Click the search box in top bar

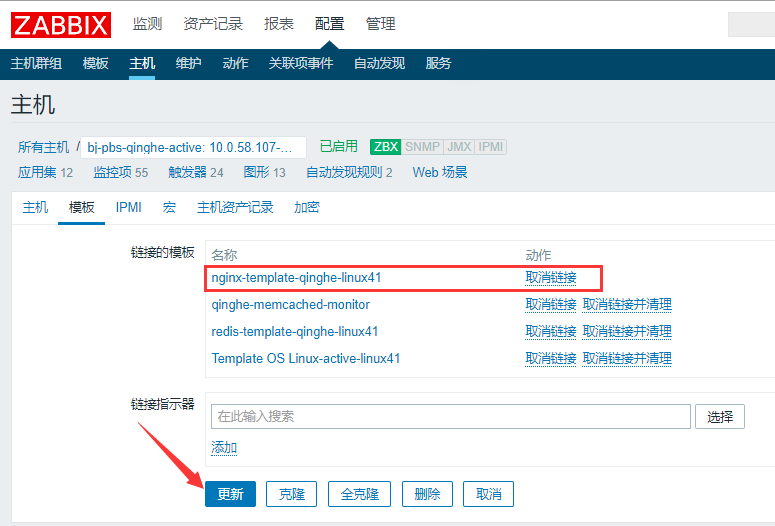pos(751,24)
